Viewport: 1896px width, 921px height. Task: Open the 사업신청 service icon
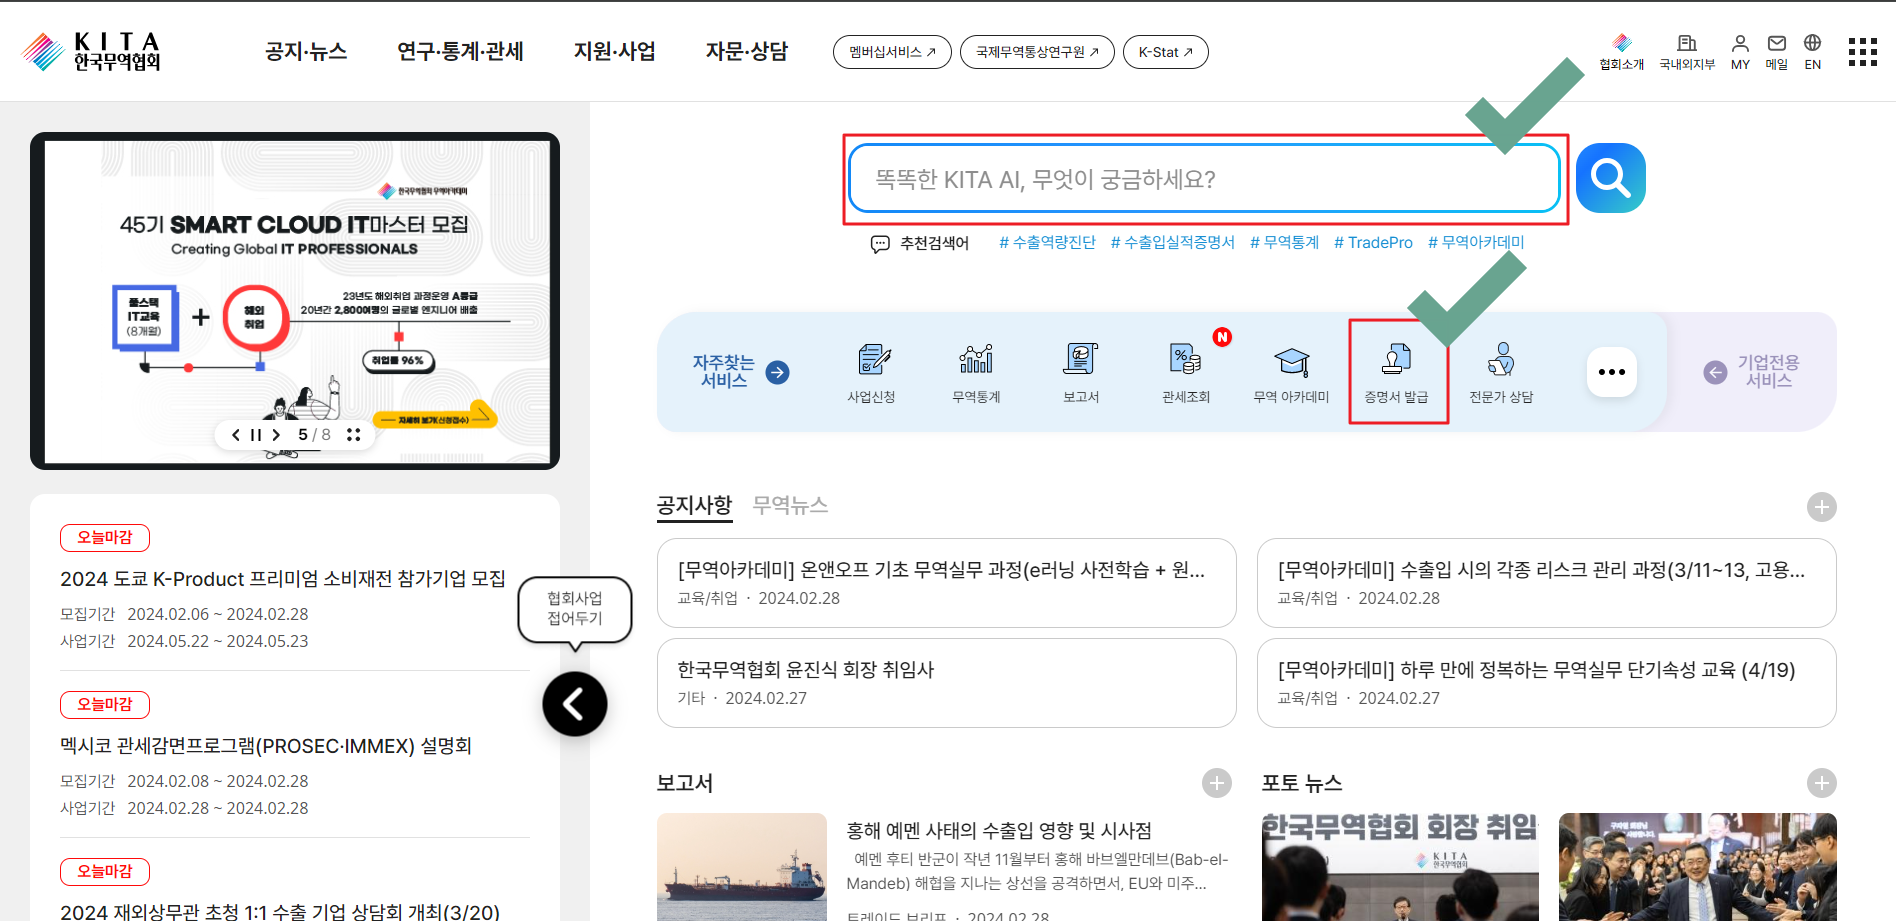[x=872, y=373]
